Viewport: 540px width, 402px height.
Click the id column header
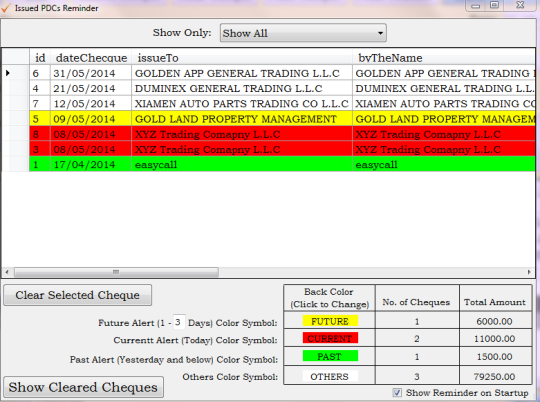(40, 58)
